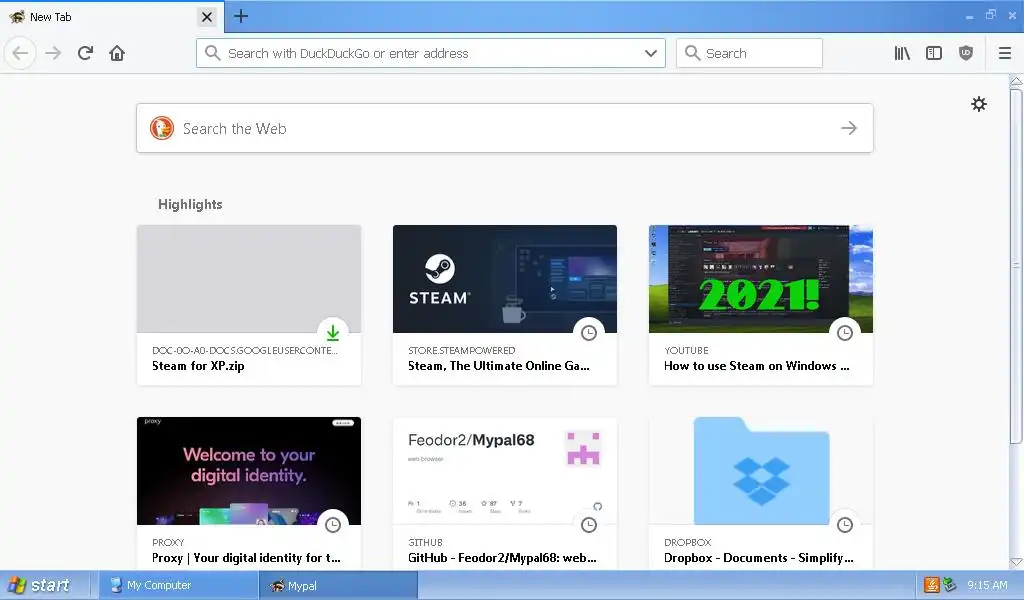Click history clock icon on Dropbox card
1024x600 pixels.
coord(845,524)
